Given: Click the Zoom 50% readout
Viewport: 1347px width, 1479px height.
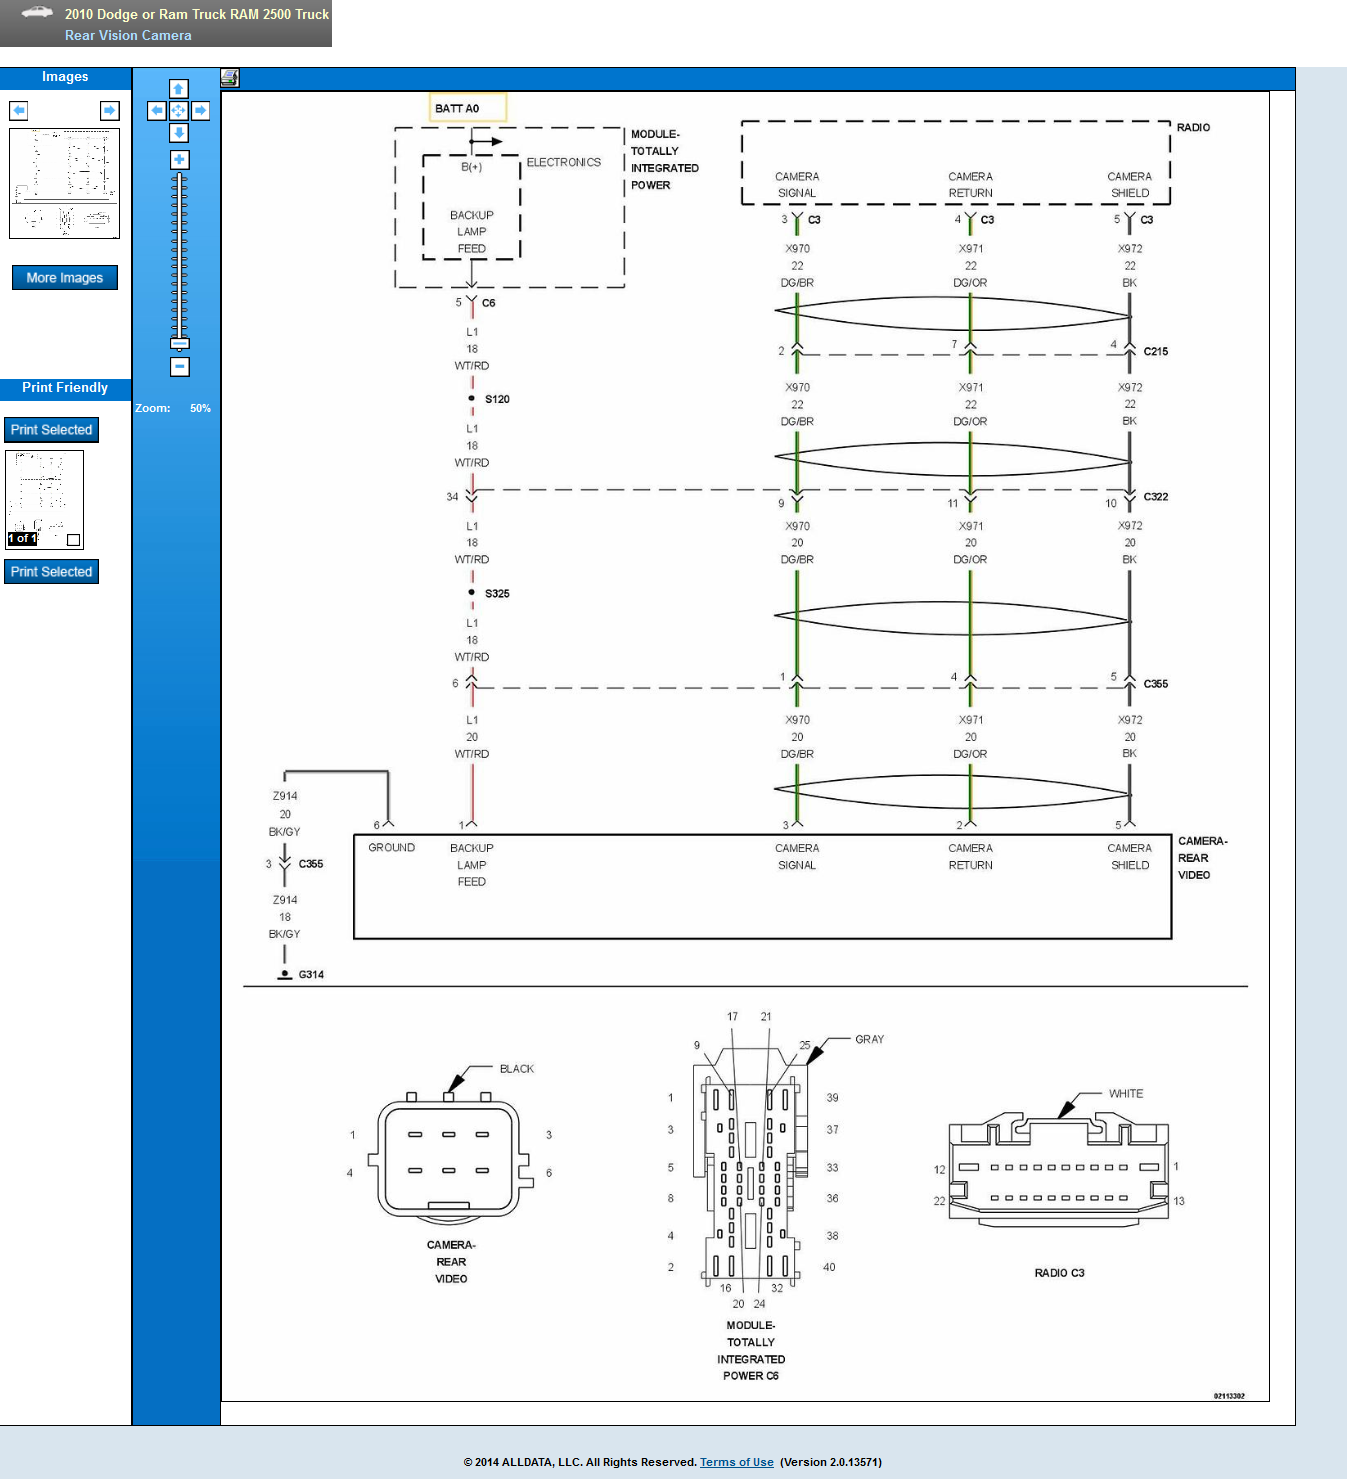Looking at the screenshot, I should (x=174, y=408).
